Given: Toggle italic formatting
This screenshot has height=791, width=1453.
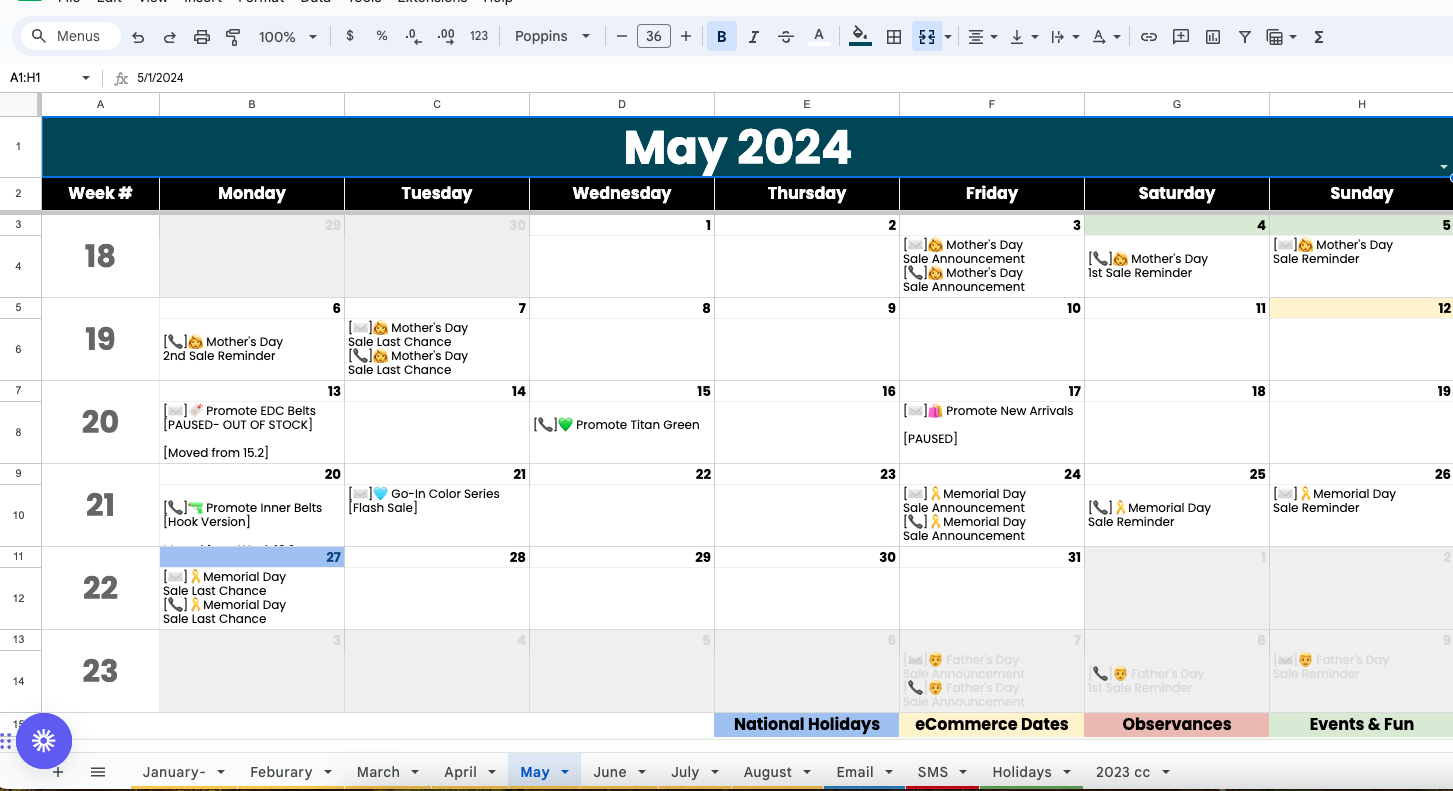Looking at the screenshot, I should coord(754,37).
